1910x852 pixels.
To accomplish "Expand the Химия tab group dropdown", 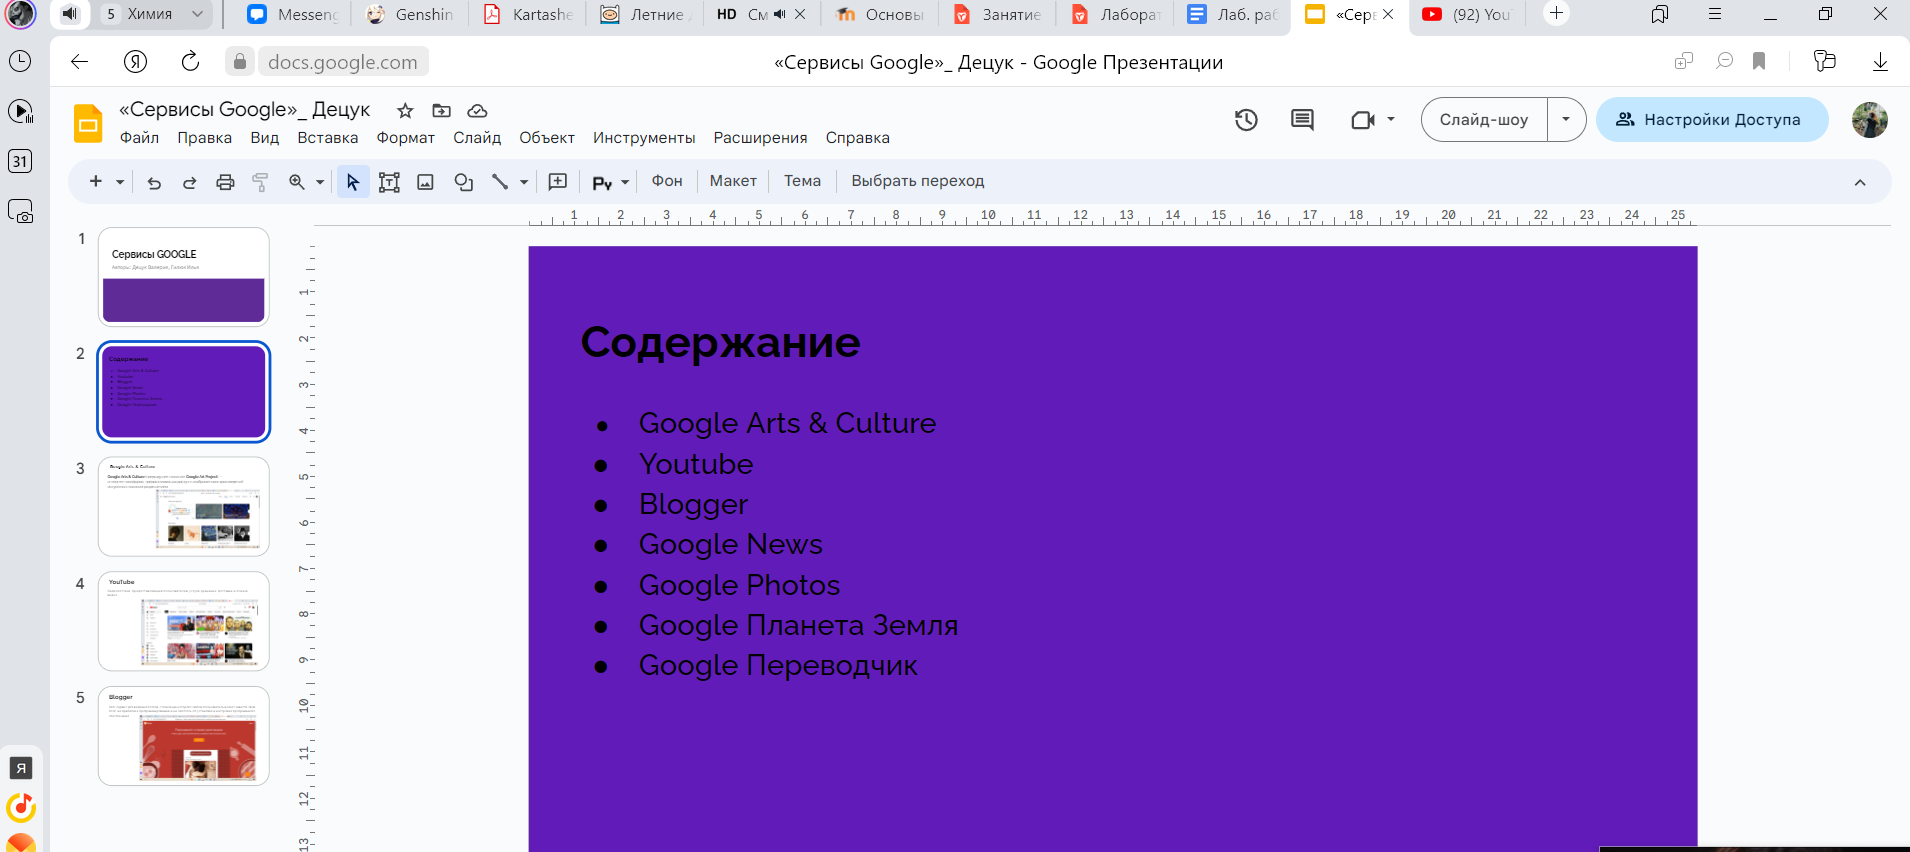I will [x=198, y=14].
